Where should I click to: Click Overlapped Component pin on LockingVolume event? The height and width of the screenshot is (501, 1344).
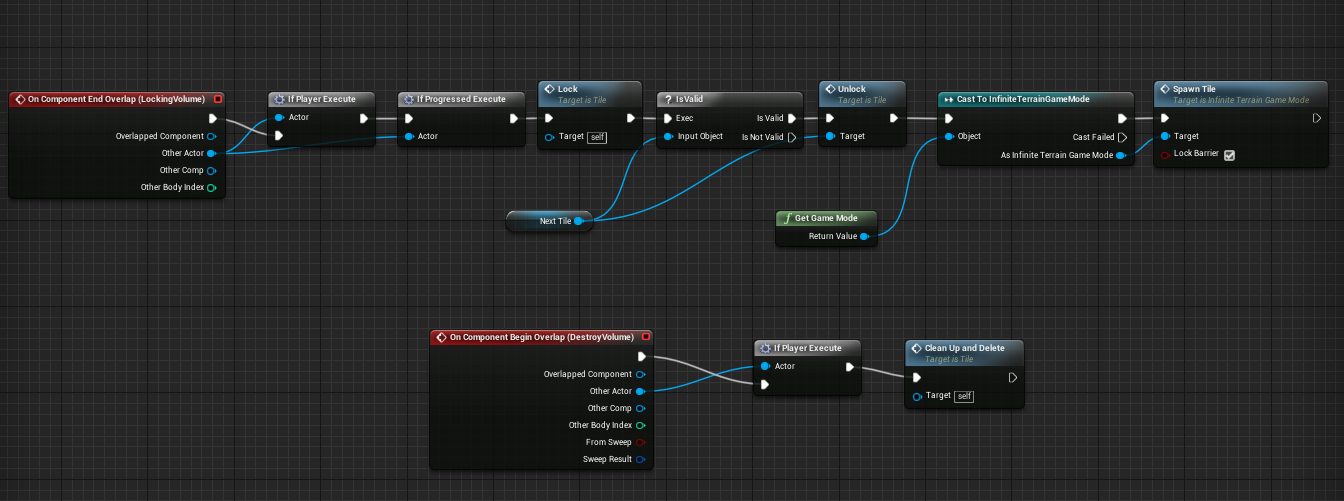(x=211, y=136)
